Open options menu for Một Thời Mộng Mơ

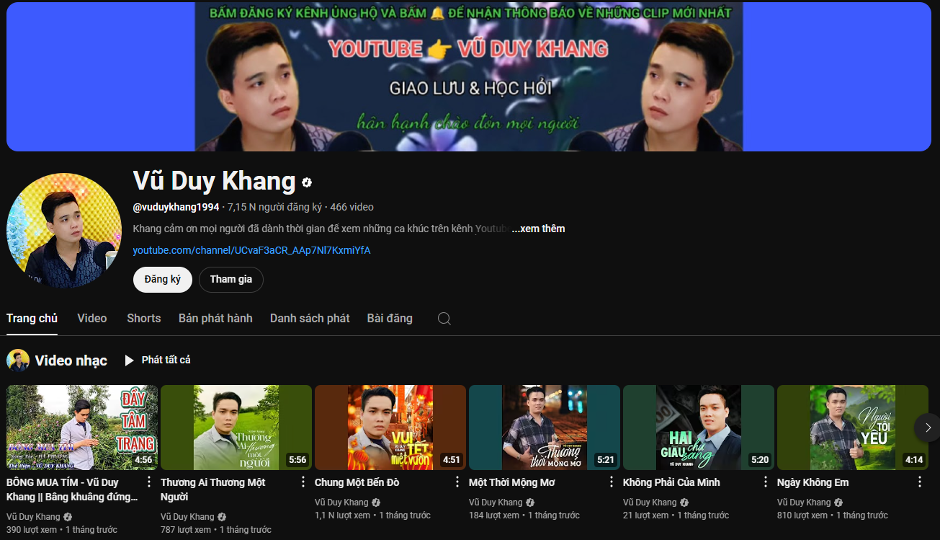612,482
